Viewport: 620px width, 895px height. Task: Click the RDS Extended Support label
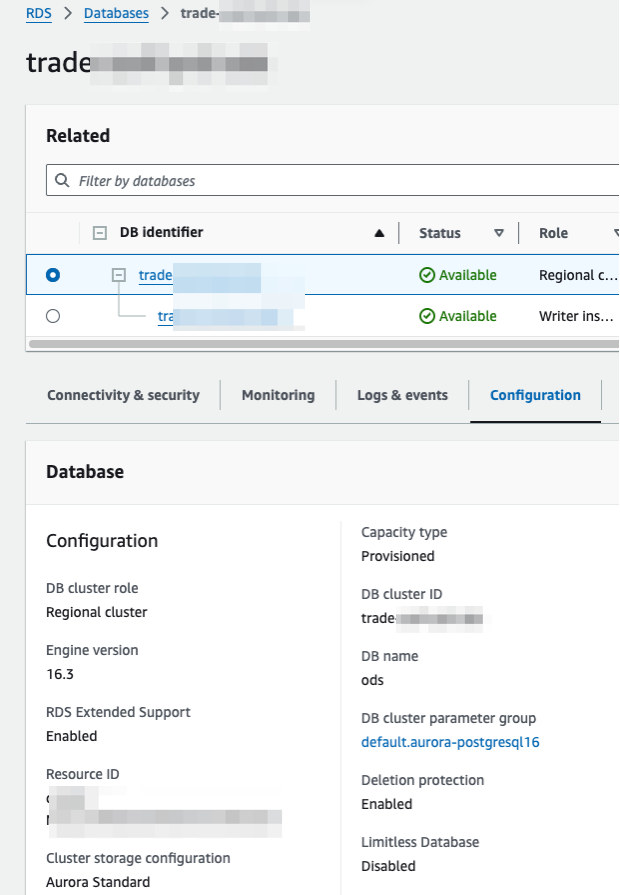point(118,712)
